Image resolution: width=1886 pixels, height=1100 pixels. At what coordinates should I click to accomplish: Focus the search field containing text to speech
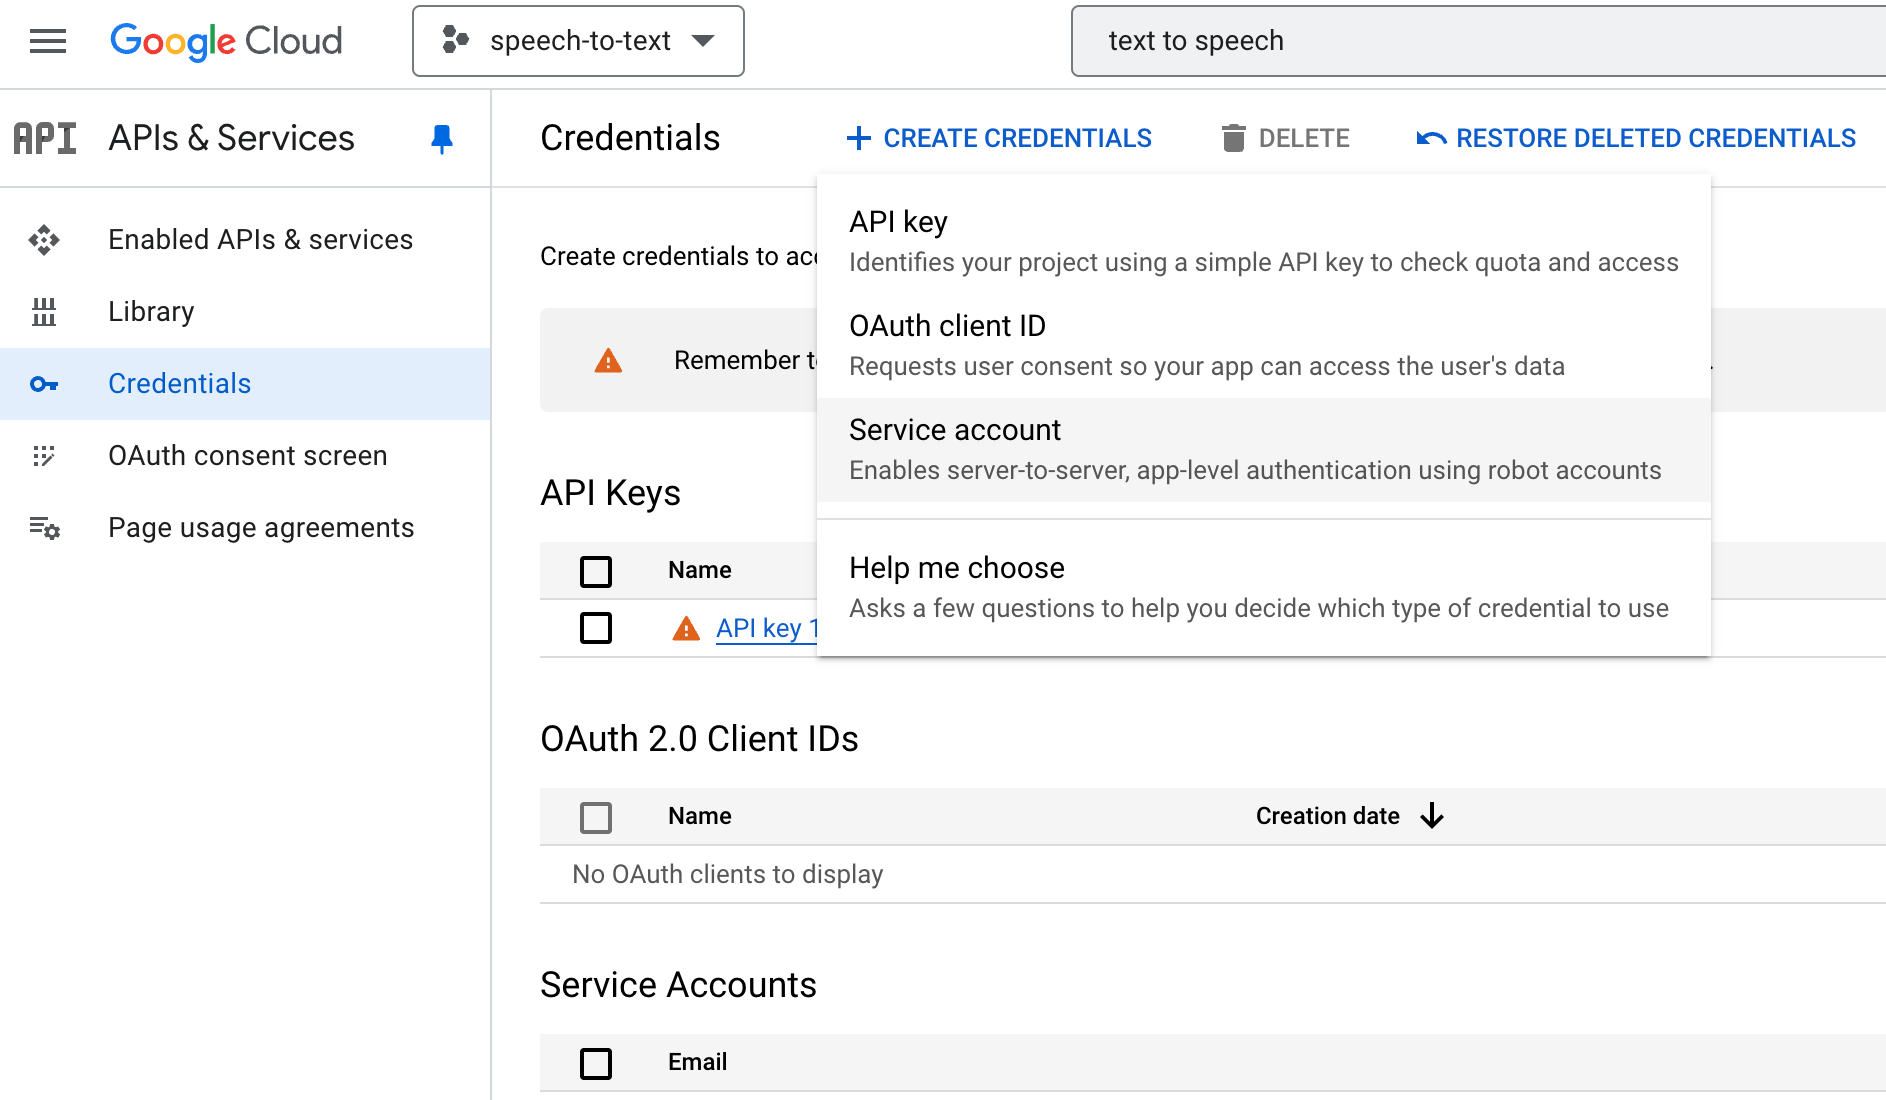(x=1478, y=41)
